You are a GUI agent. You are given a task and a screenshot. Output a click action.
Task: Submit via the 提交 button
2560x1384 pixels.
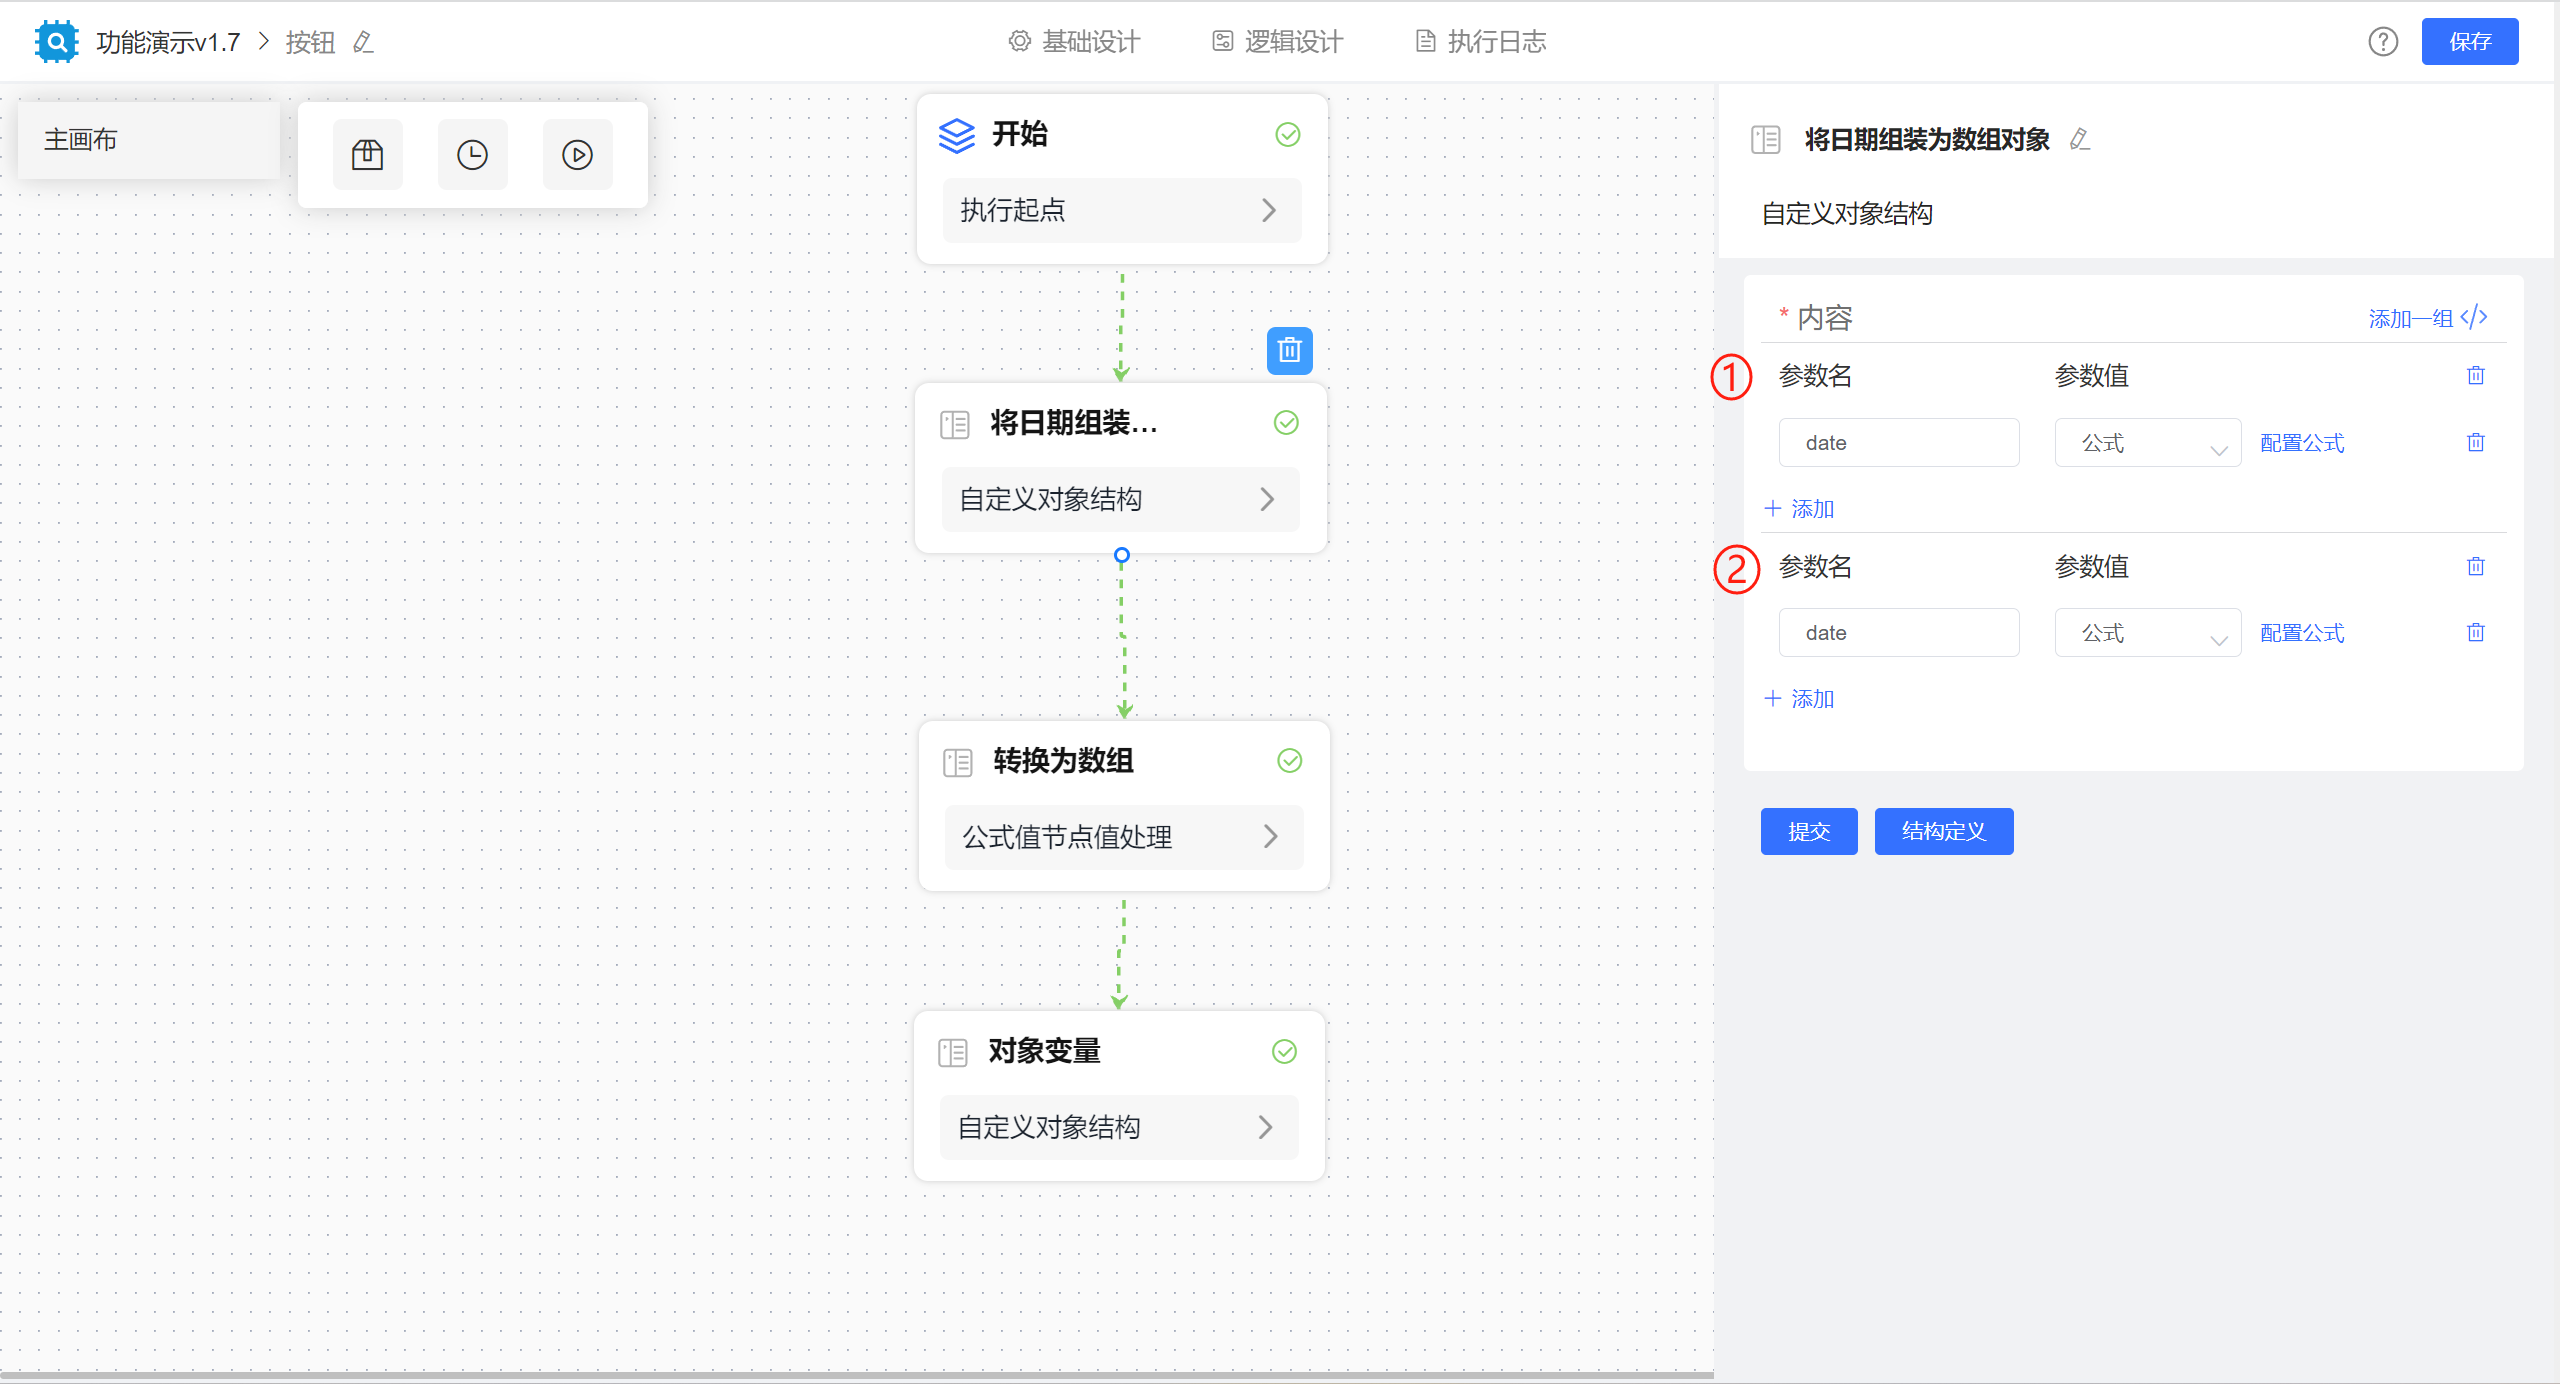[x=1808, y=831]
